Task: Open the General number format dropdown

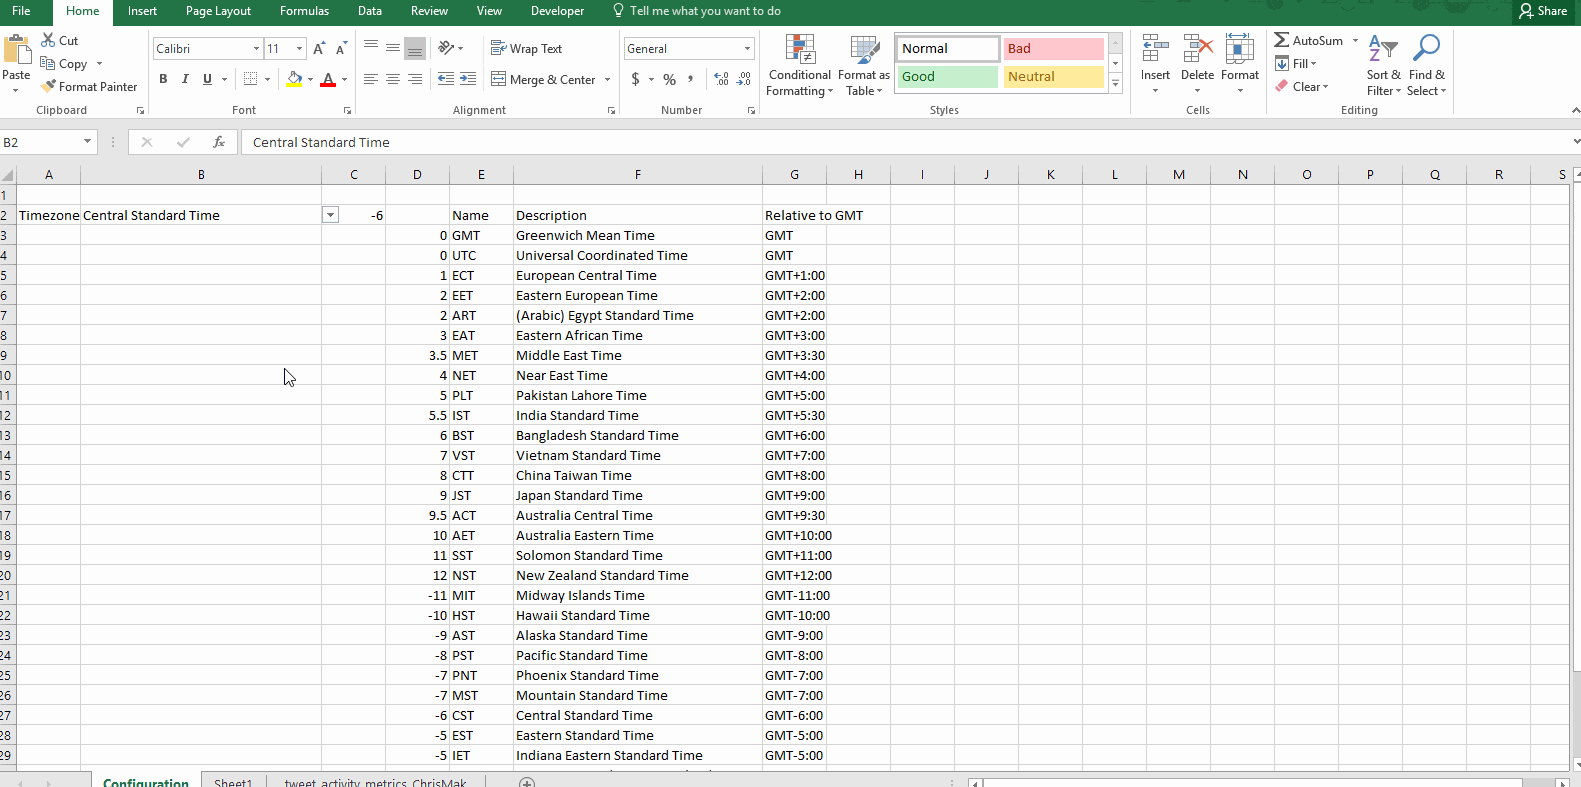Action: point(747,48)
